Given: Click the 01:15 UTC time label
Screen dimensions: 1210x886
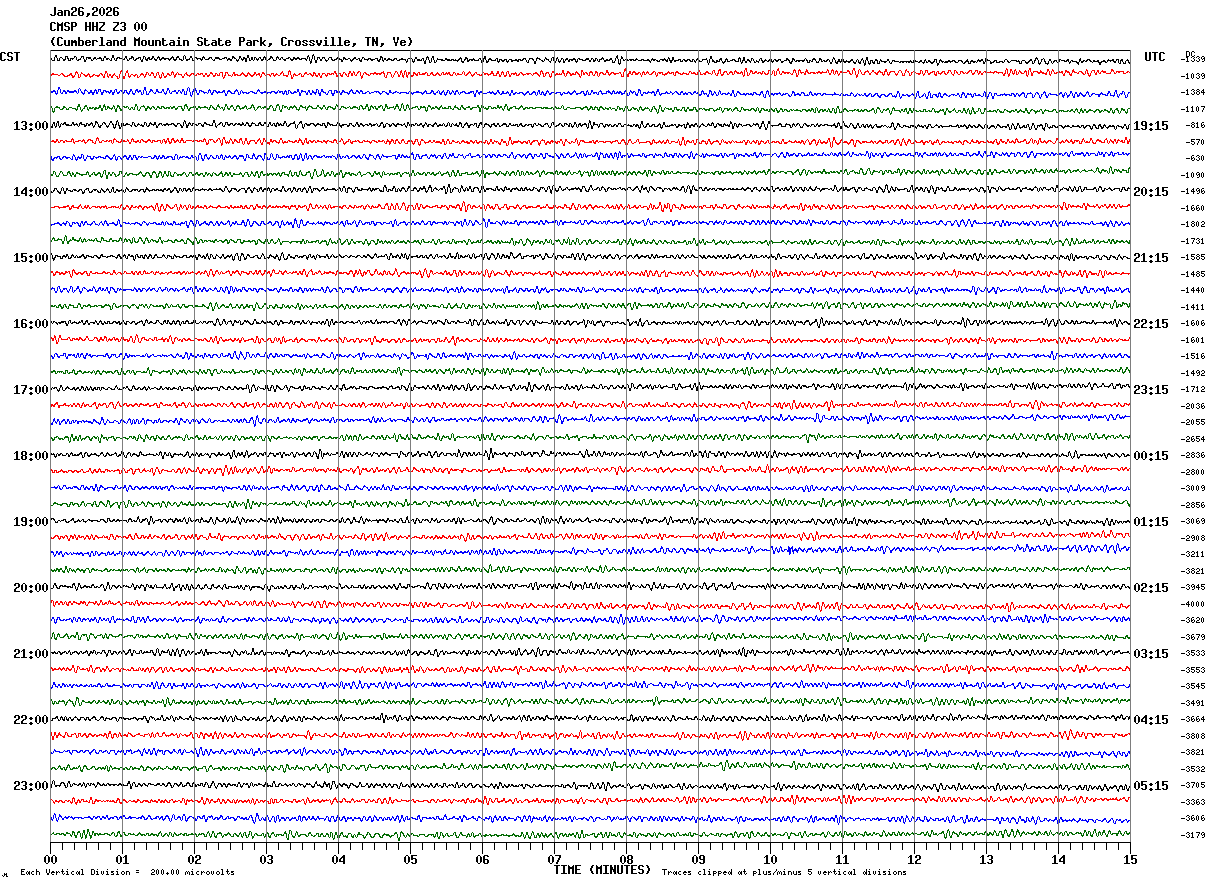Looking at the screenshot, I should pos(1151,522).
